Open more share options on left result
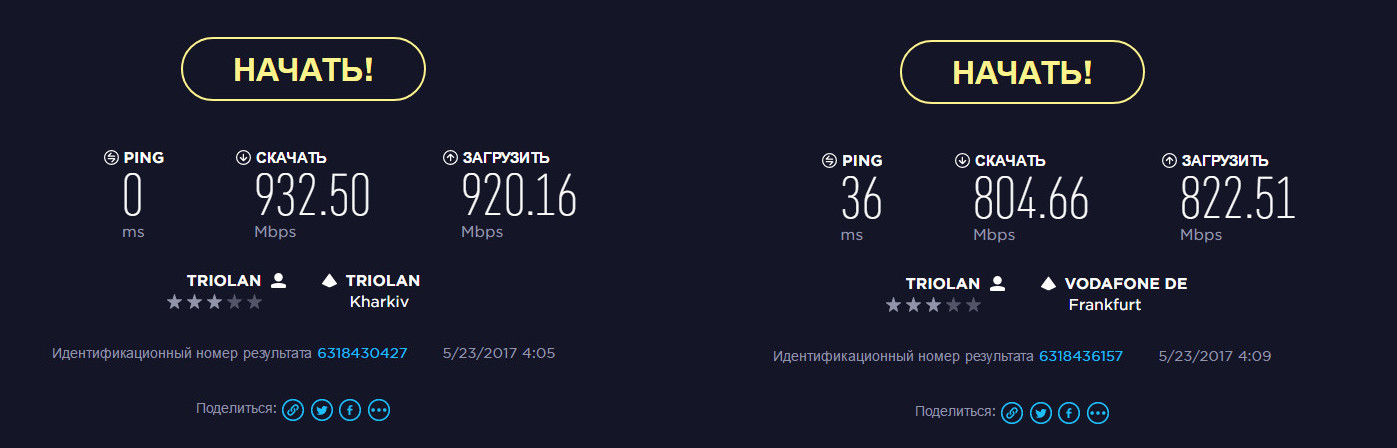1397x448 pixels. click(x=378, y=409)
